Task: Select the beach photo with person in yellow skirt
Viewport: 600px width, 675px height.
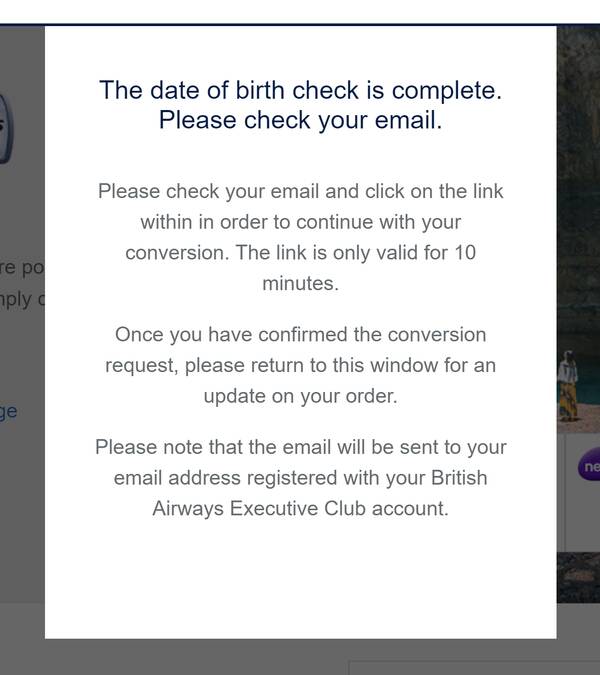Action: (x=578, y=379)
